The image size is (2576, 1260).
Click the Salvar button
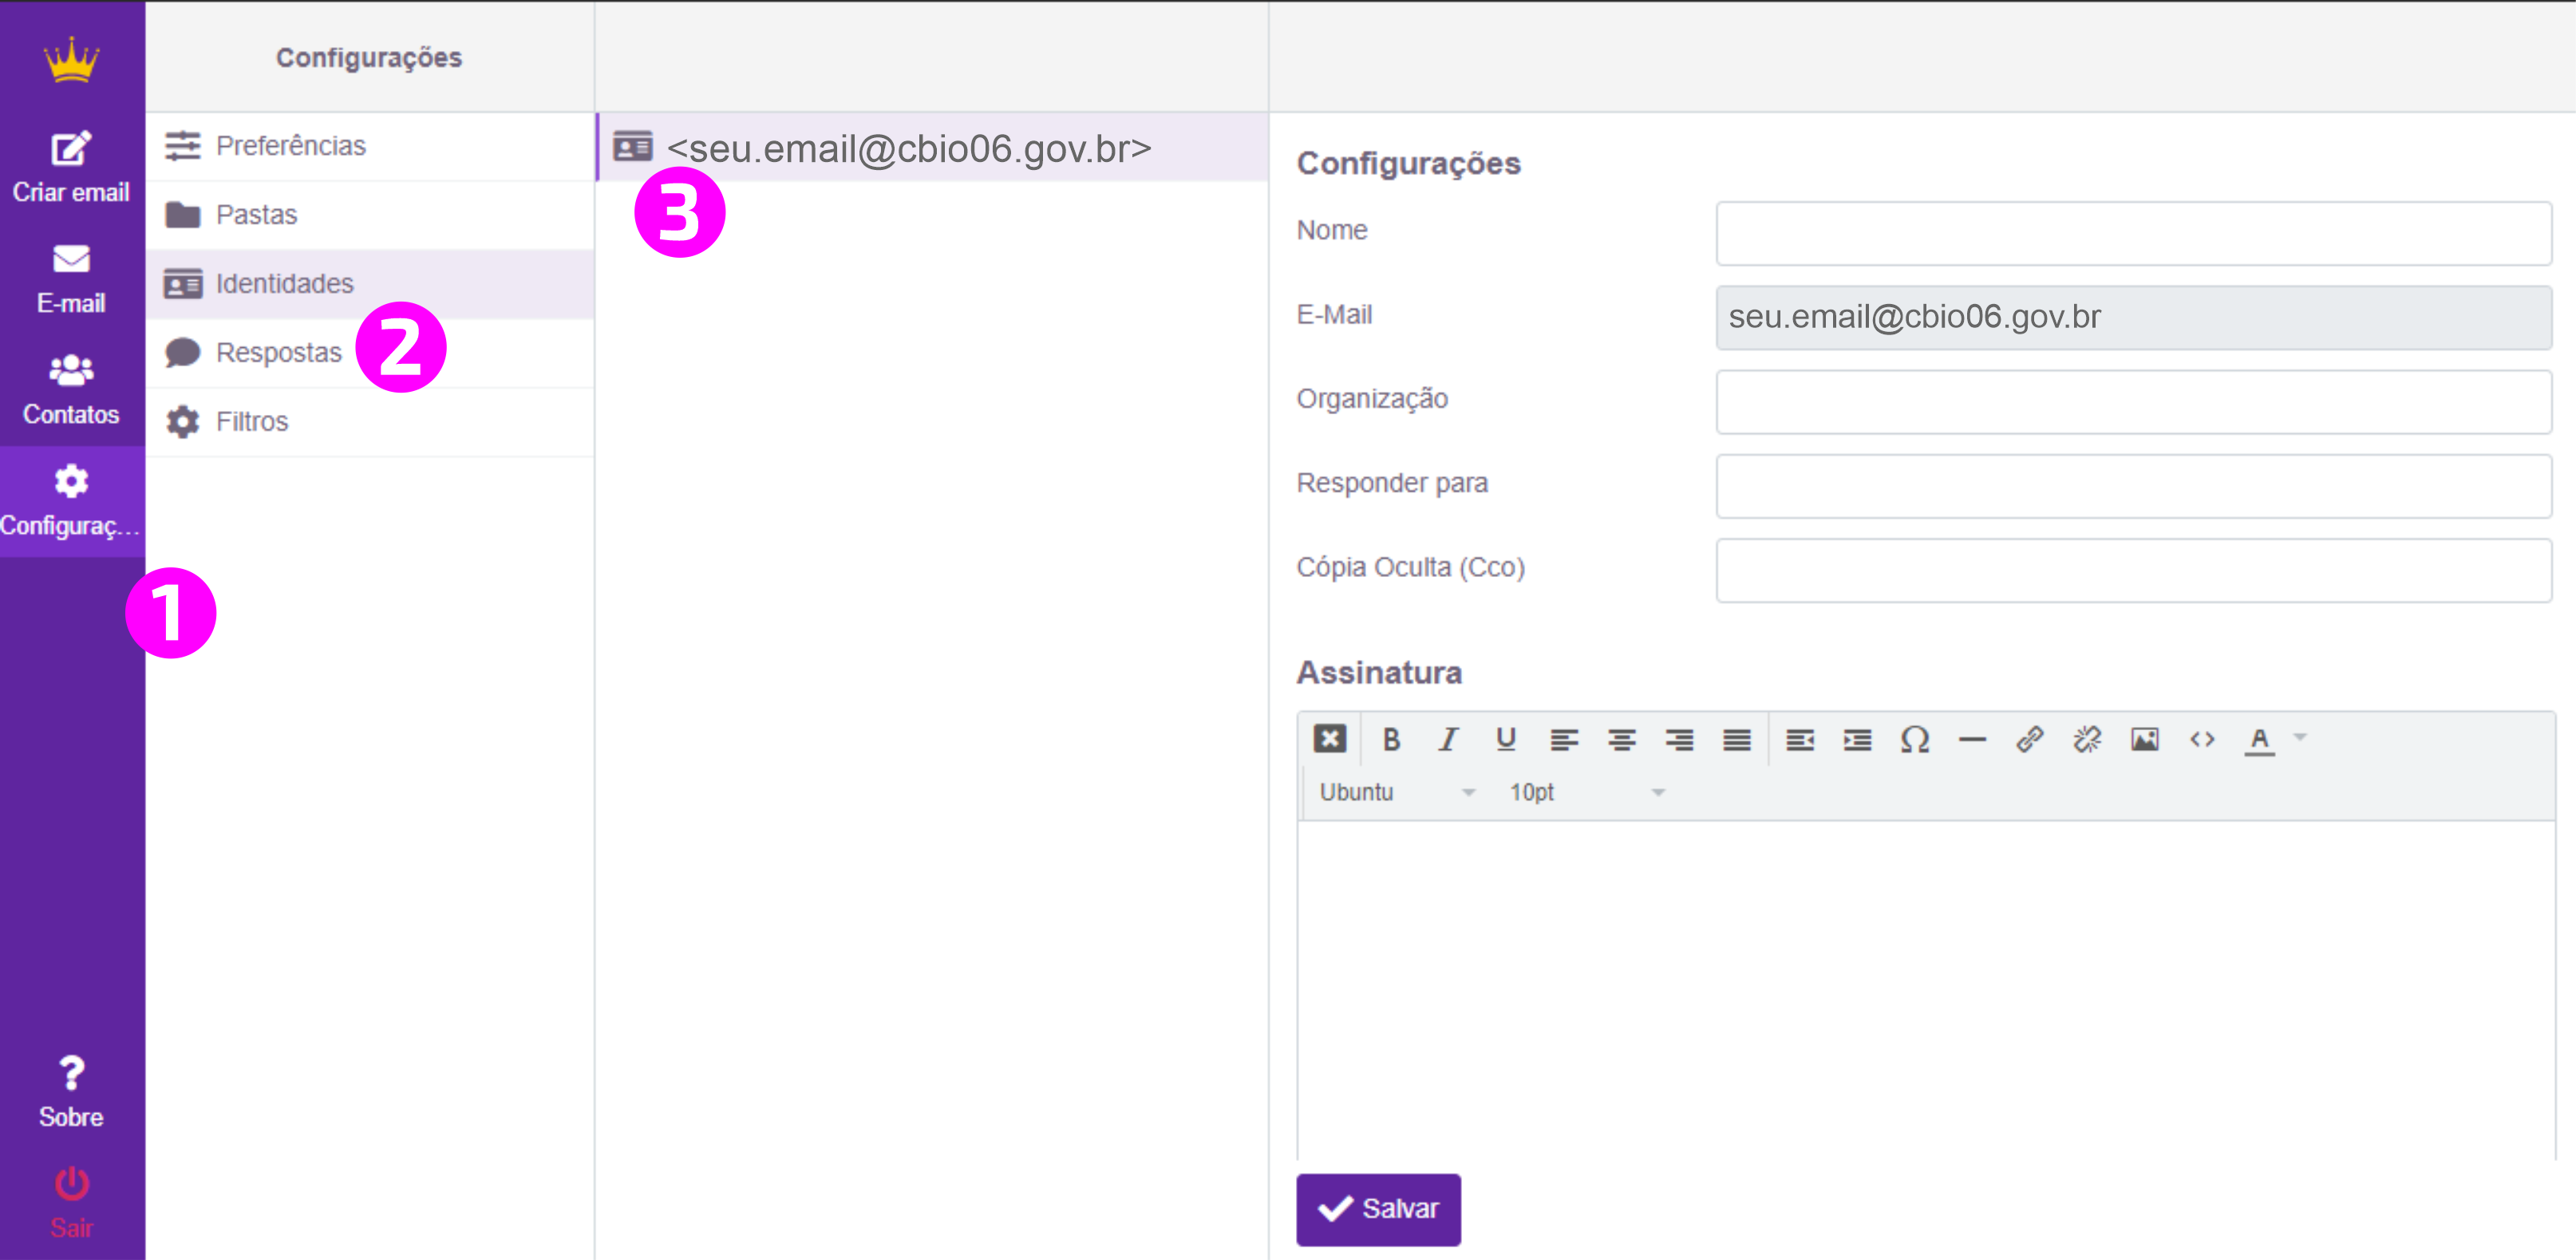[1378, 1209]
